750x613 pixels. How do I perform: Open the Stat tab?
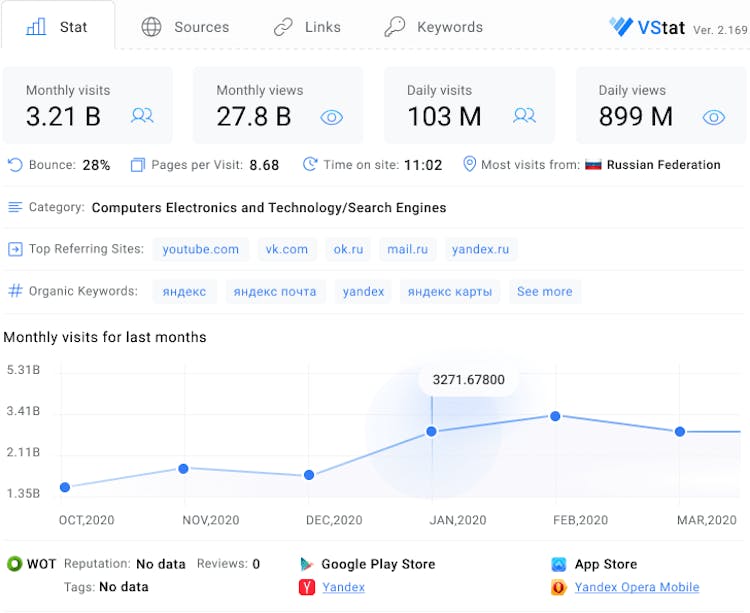click(x=57, y=27)
